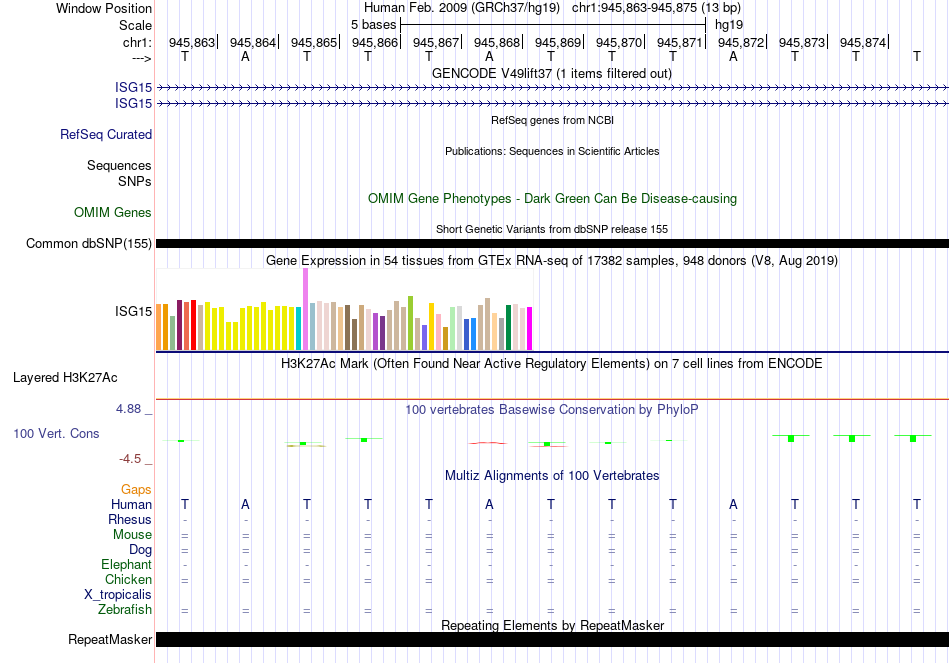Click the ISG15 label beside the GTEx bar chart

(x=133, y=311)
